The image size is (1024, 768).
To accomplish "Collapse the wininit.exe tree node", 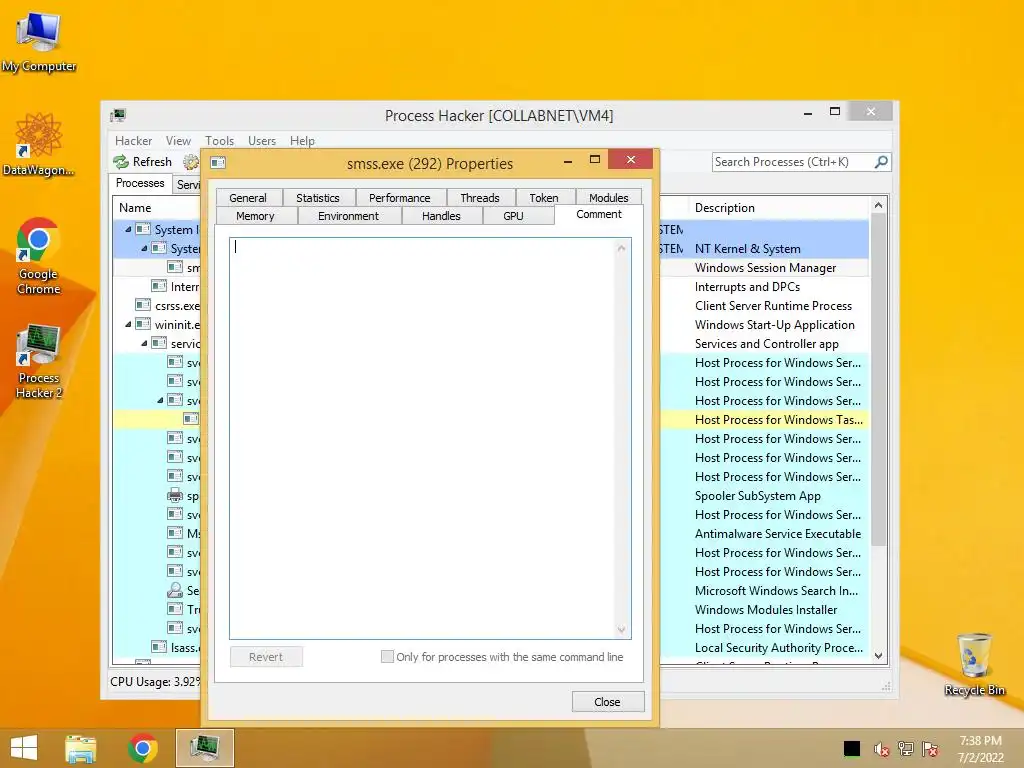I will pos(128,324).
